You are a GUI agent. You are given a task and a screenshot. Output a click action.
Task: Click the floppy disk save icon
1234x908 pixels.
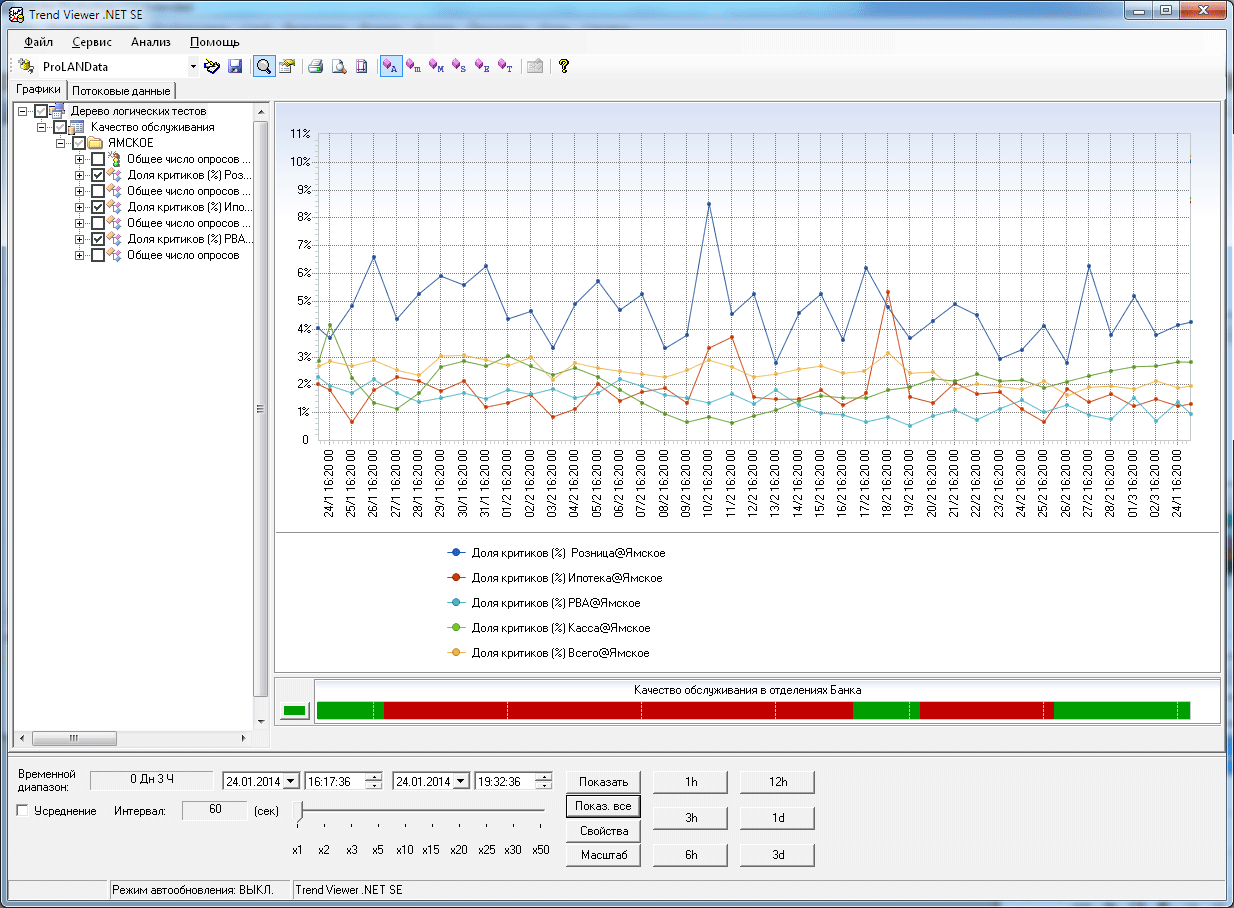(x=236, y=67)
